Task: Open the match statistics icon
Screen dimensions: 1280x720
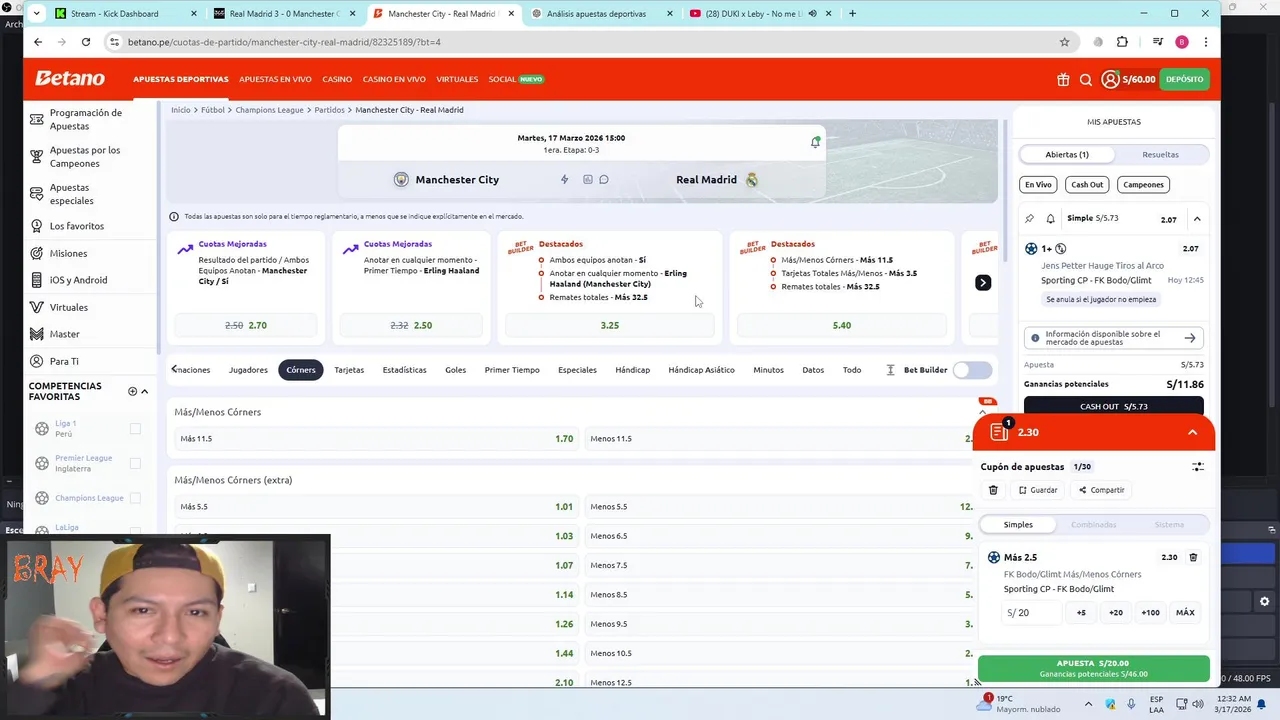Action: coord(588,180)
